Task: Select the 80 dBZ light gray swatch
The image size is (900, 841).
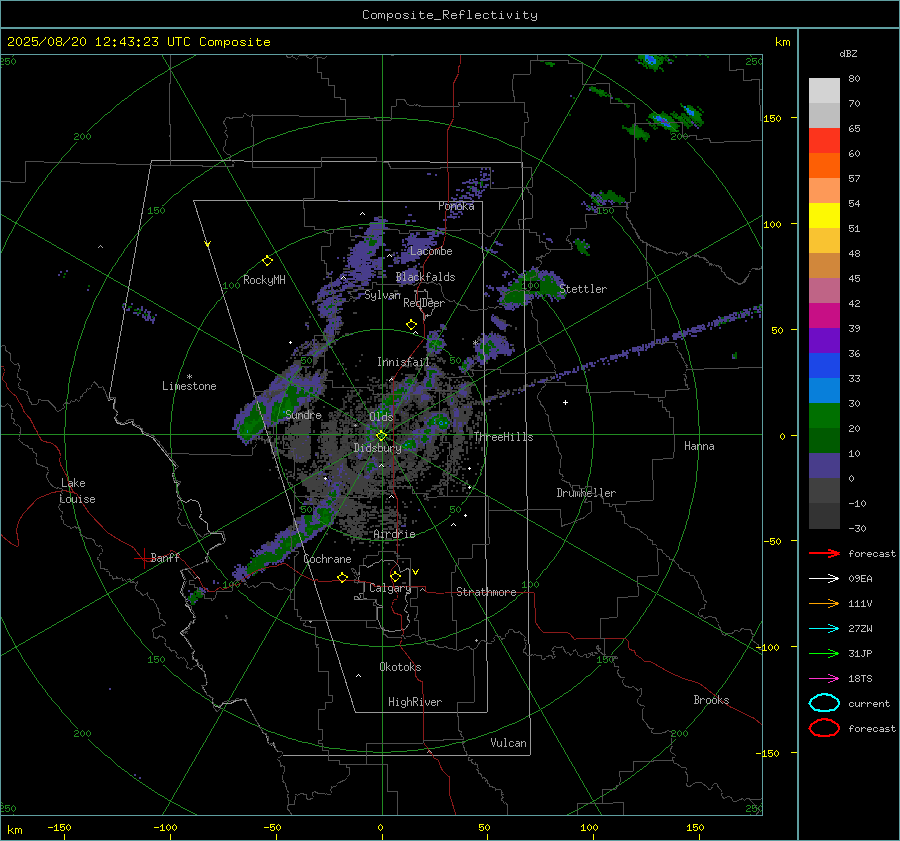Action: (x=824, y=90)
